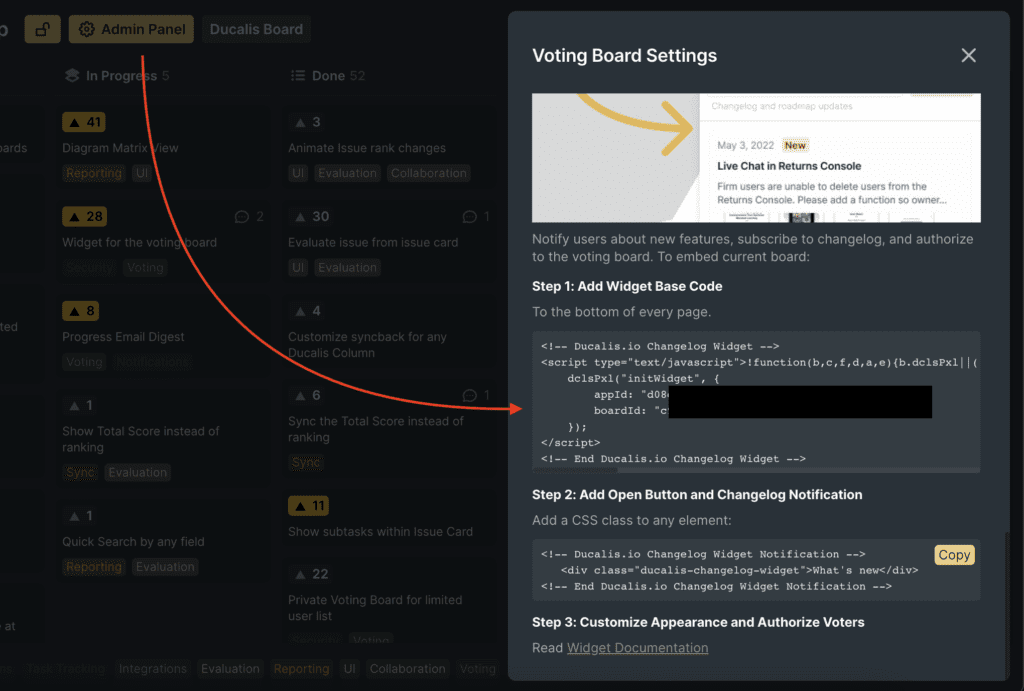Click the unlock padlock icon button
The height and width of the screenshot is (691, 1024).
click(42, 29)
